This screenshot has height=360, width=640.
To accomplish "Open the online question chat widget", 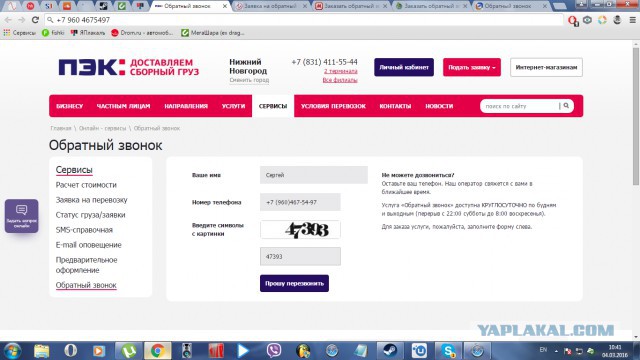I will [x=22, y=216].
